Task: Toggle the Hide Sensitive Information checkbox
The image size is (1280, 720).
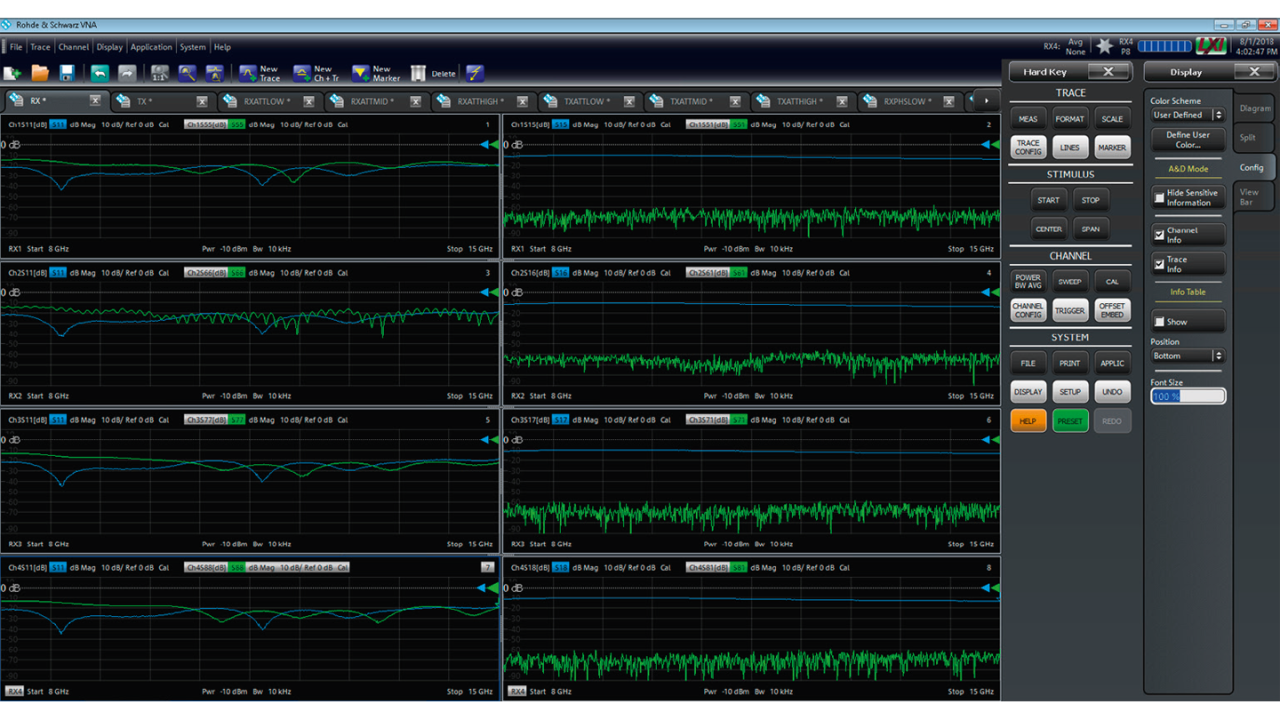Action: pos(1159,198)
